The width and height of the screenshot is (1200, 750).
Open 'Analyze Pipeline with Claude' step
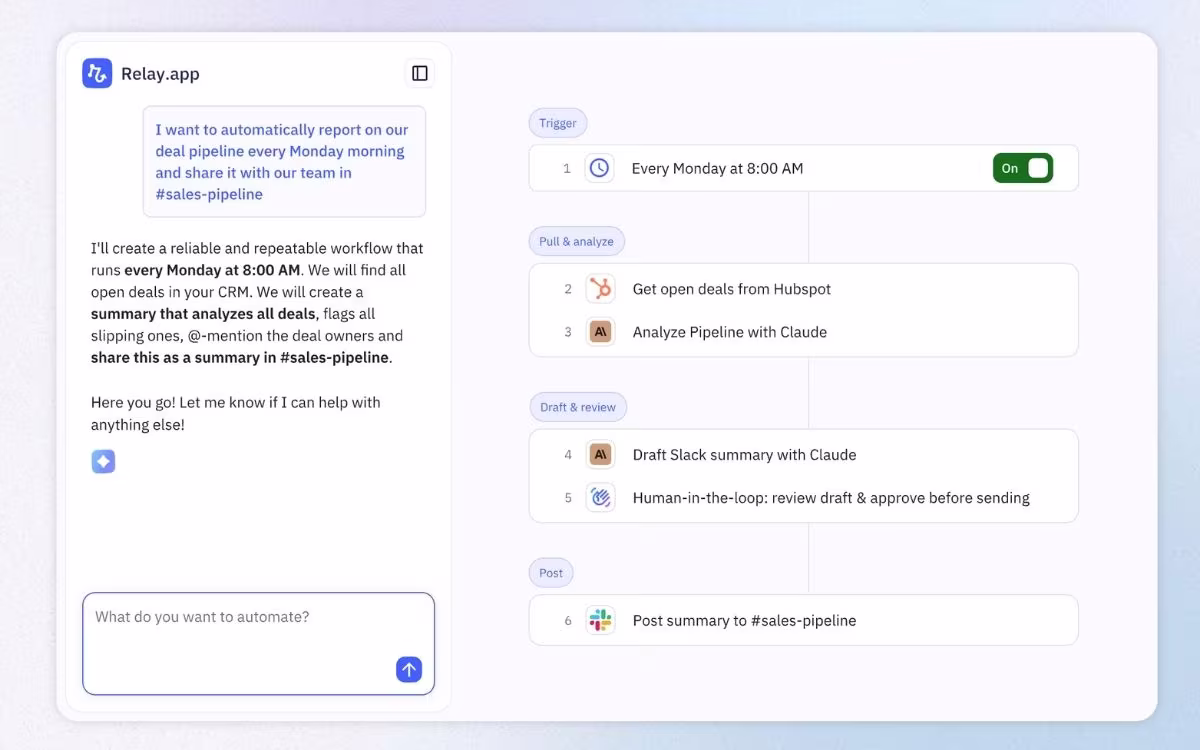804,332
